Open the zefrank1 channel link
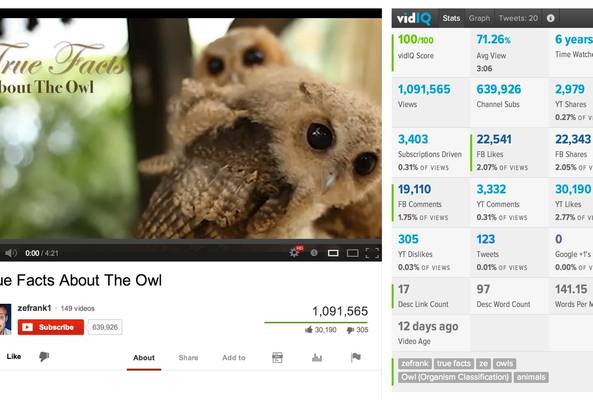 (x=34, y=308)
